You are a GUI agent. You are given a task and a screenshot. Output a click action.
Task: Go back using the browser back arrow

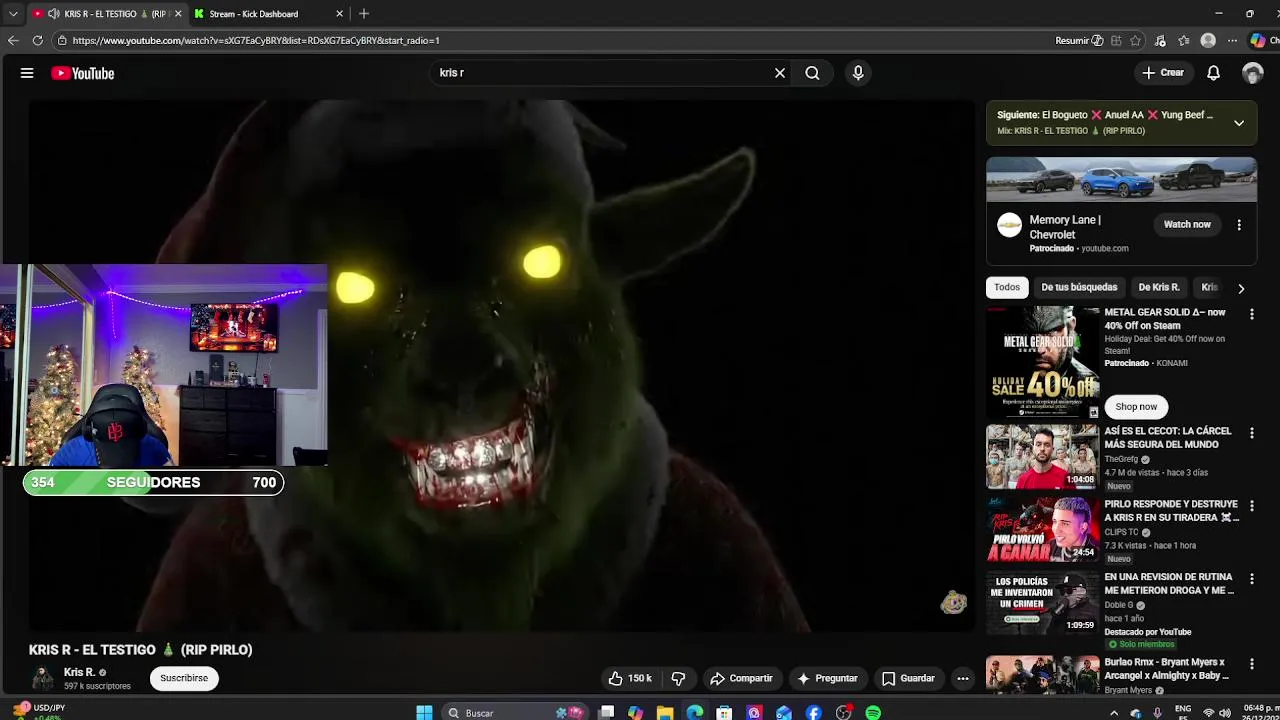pos(12,40)
